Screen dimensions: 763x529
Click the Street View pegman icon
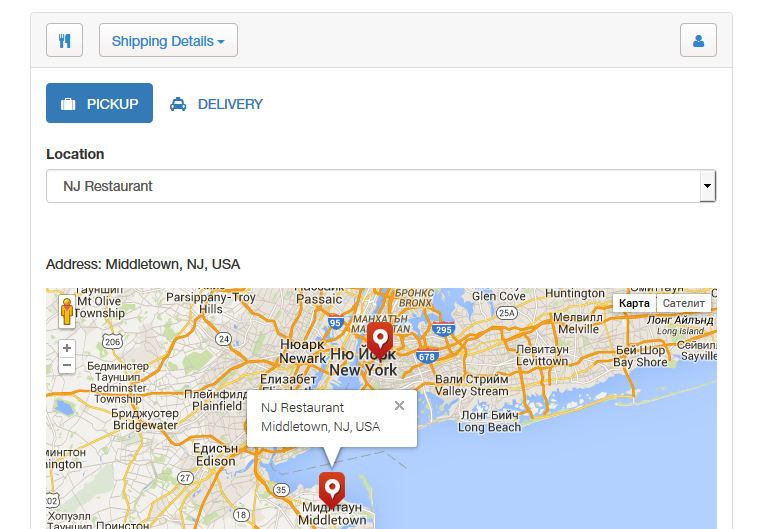click(x=67, y=311)
